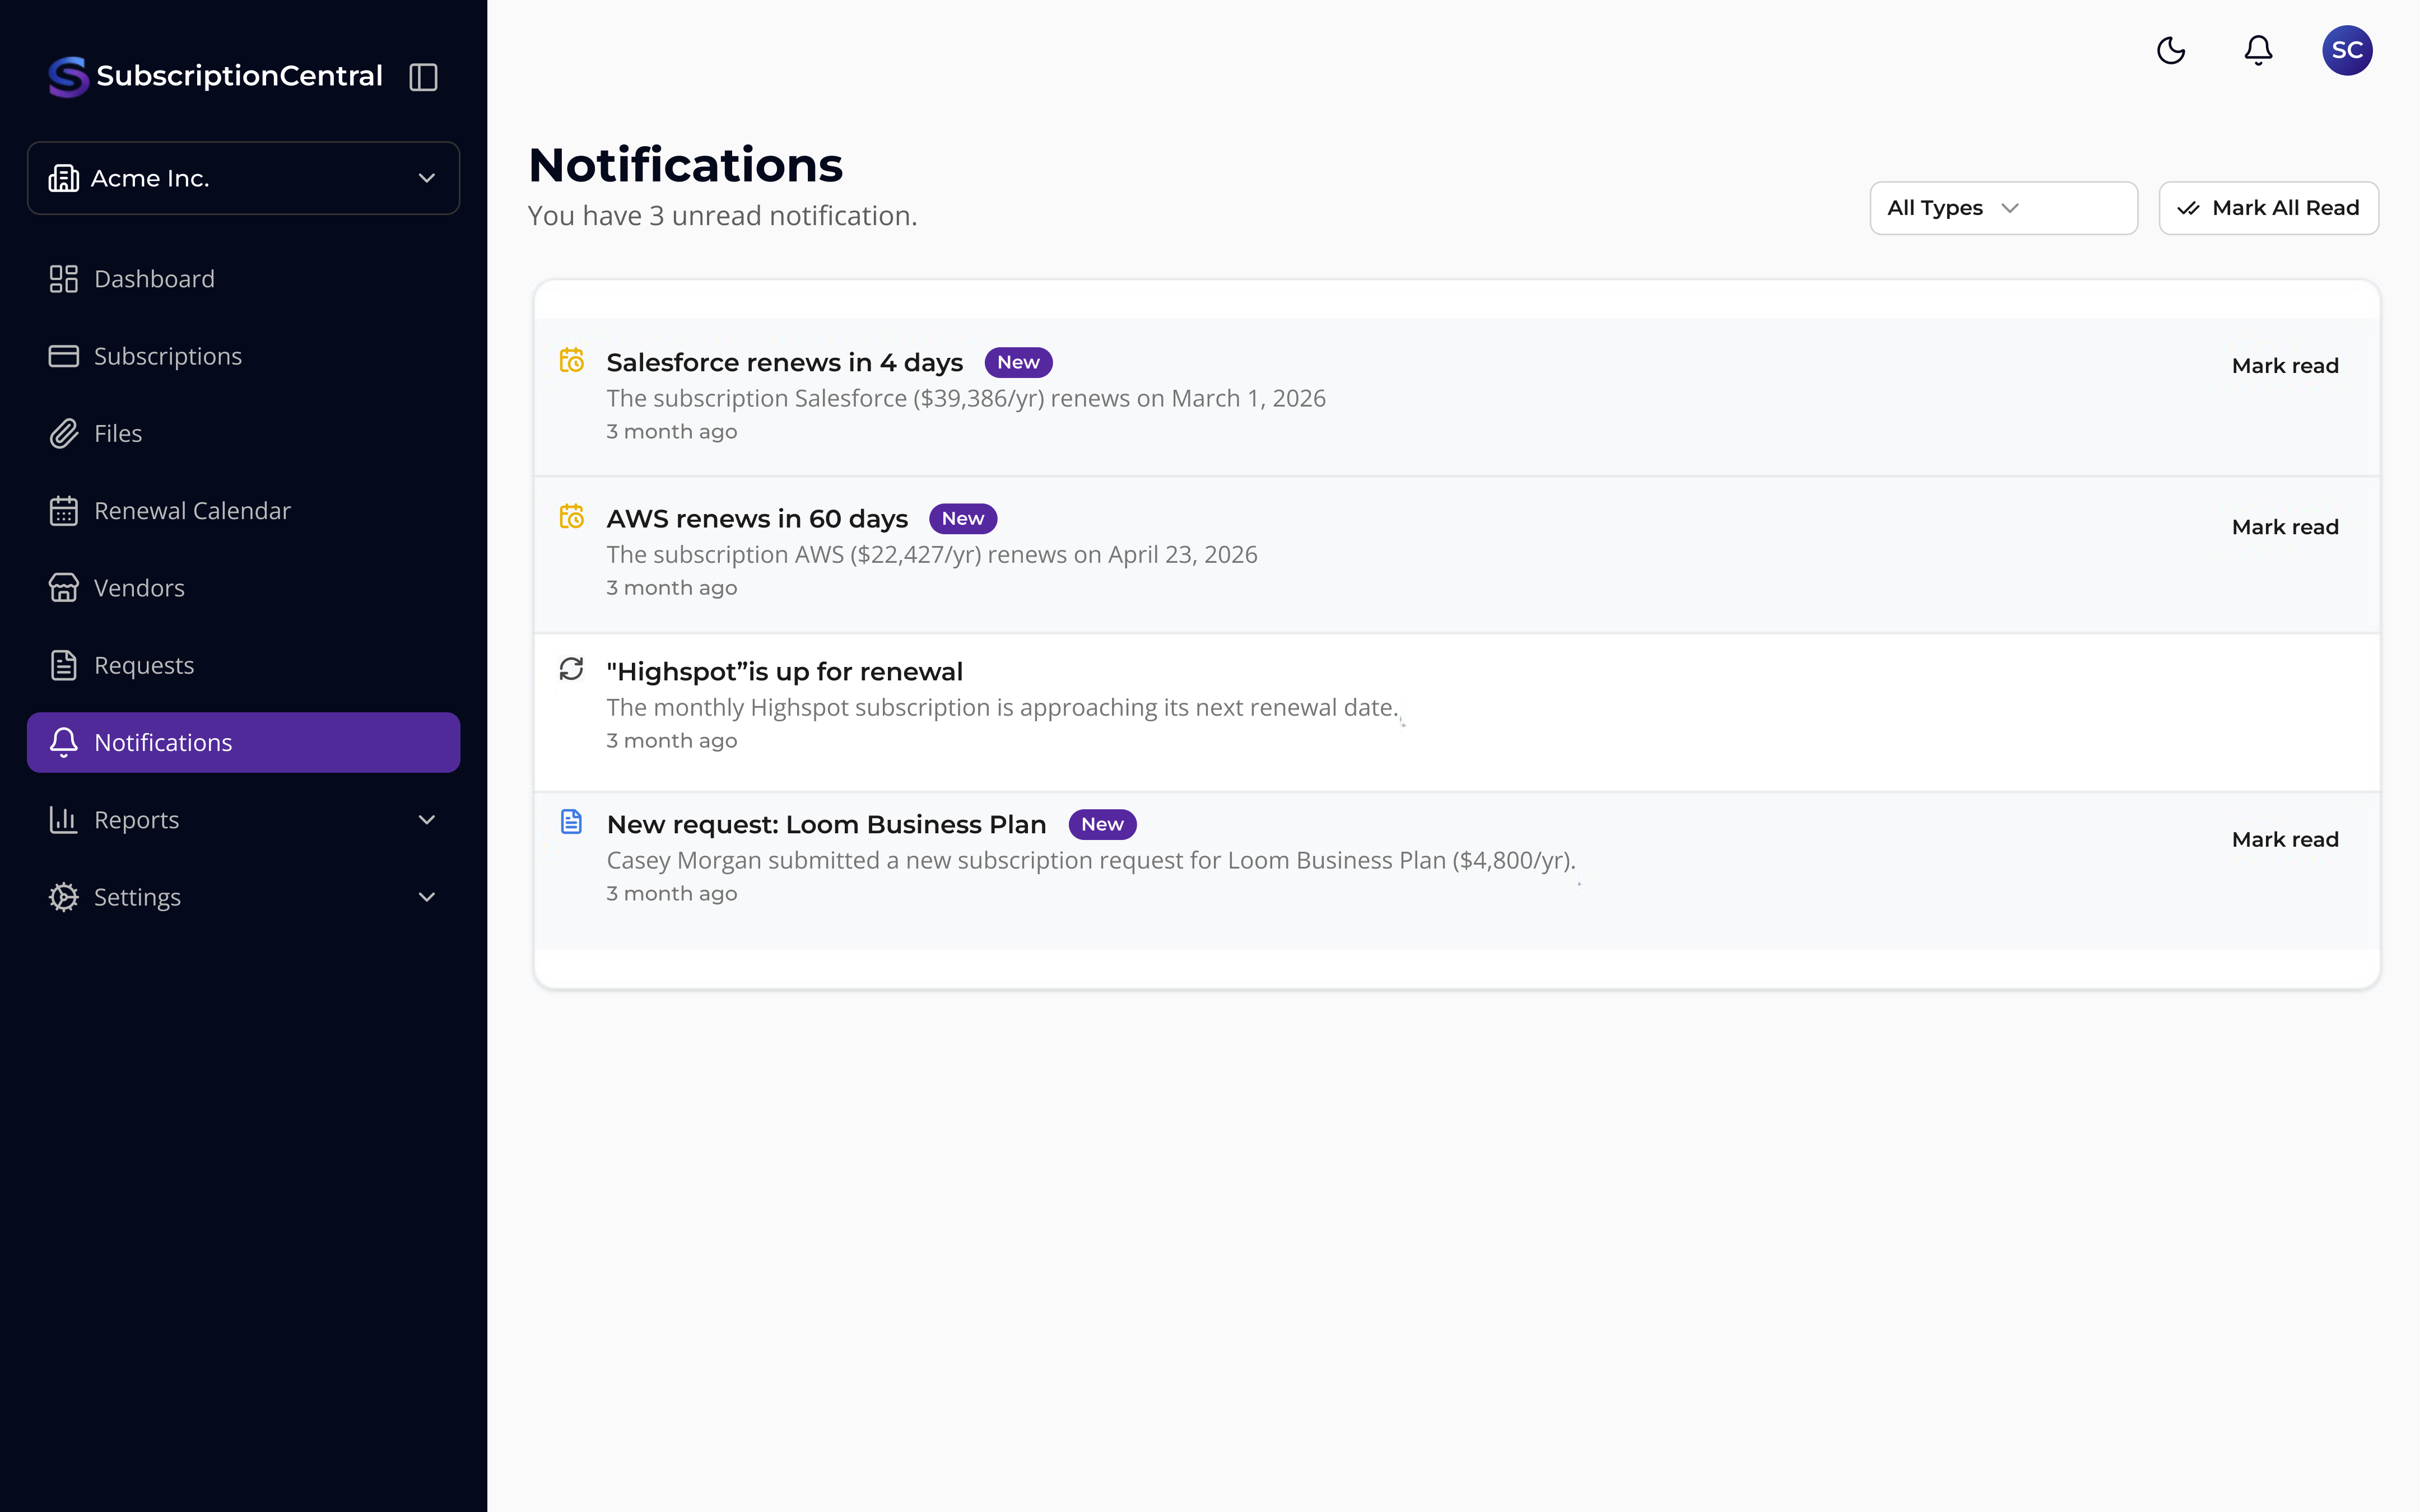The image size is (2420, 1512).
Task: Expand the Settings submenu chevron
Action: (x=427, y=897)
